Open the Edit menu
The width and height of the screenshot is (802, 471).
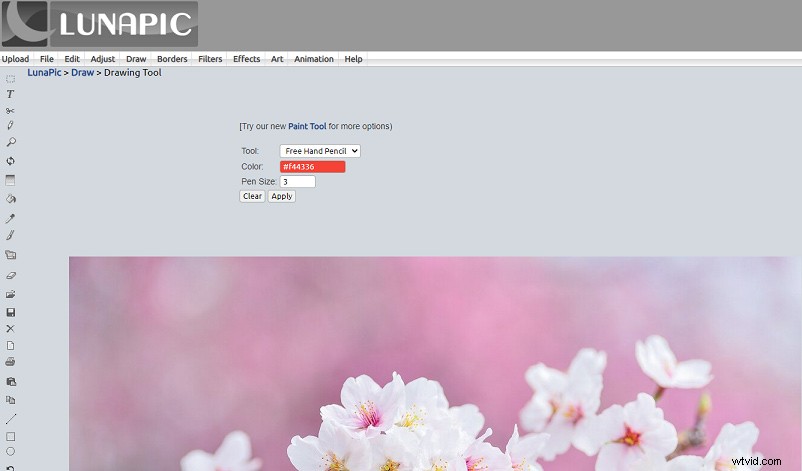(x=72, y=59)
